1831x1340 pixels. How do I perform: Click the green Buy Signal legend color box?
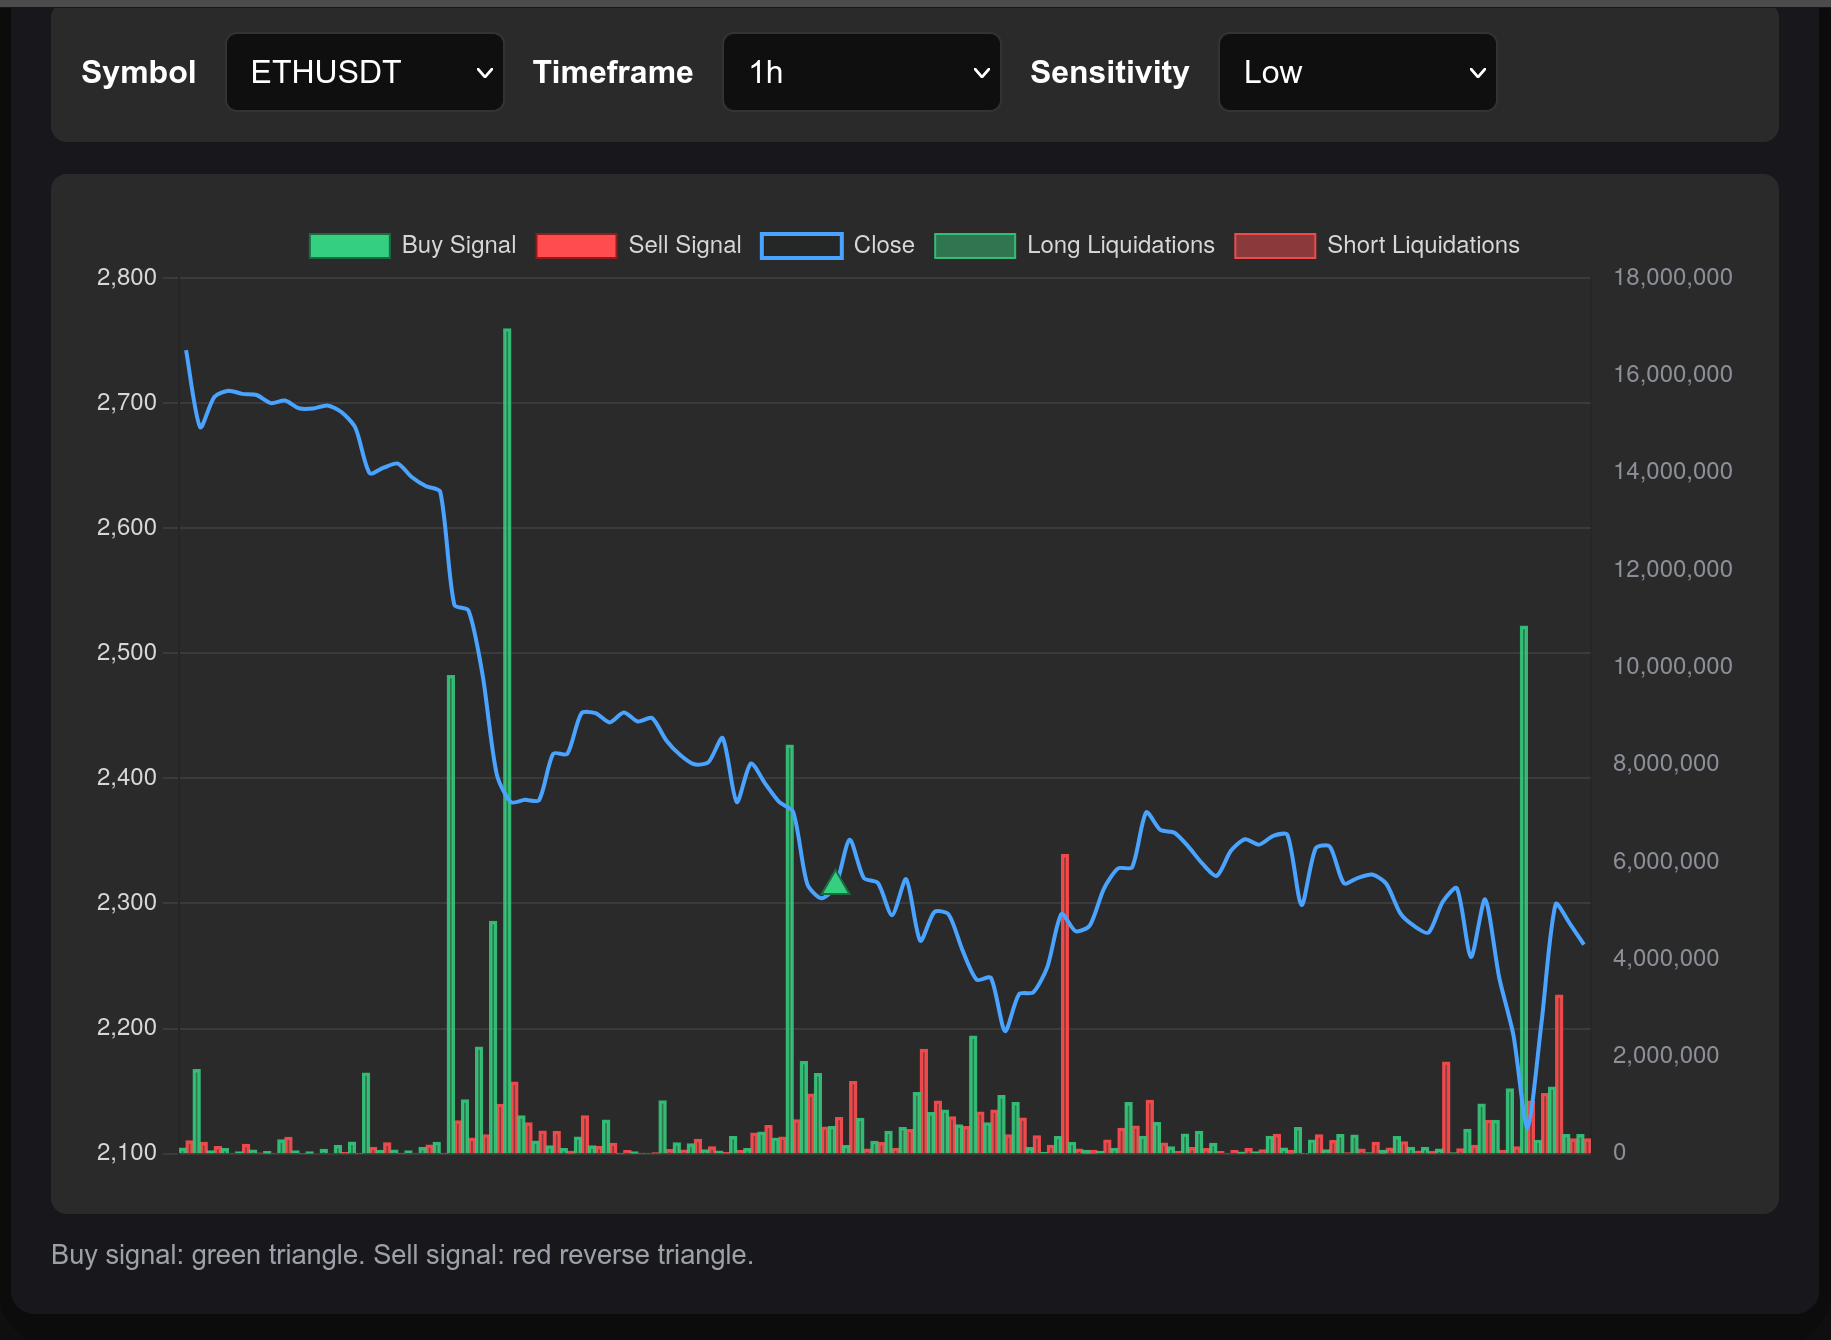349,246
